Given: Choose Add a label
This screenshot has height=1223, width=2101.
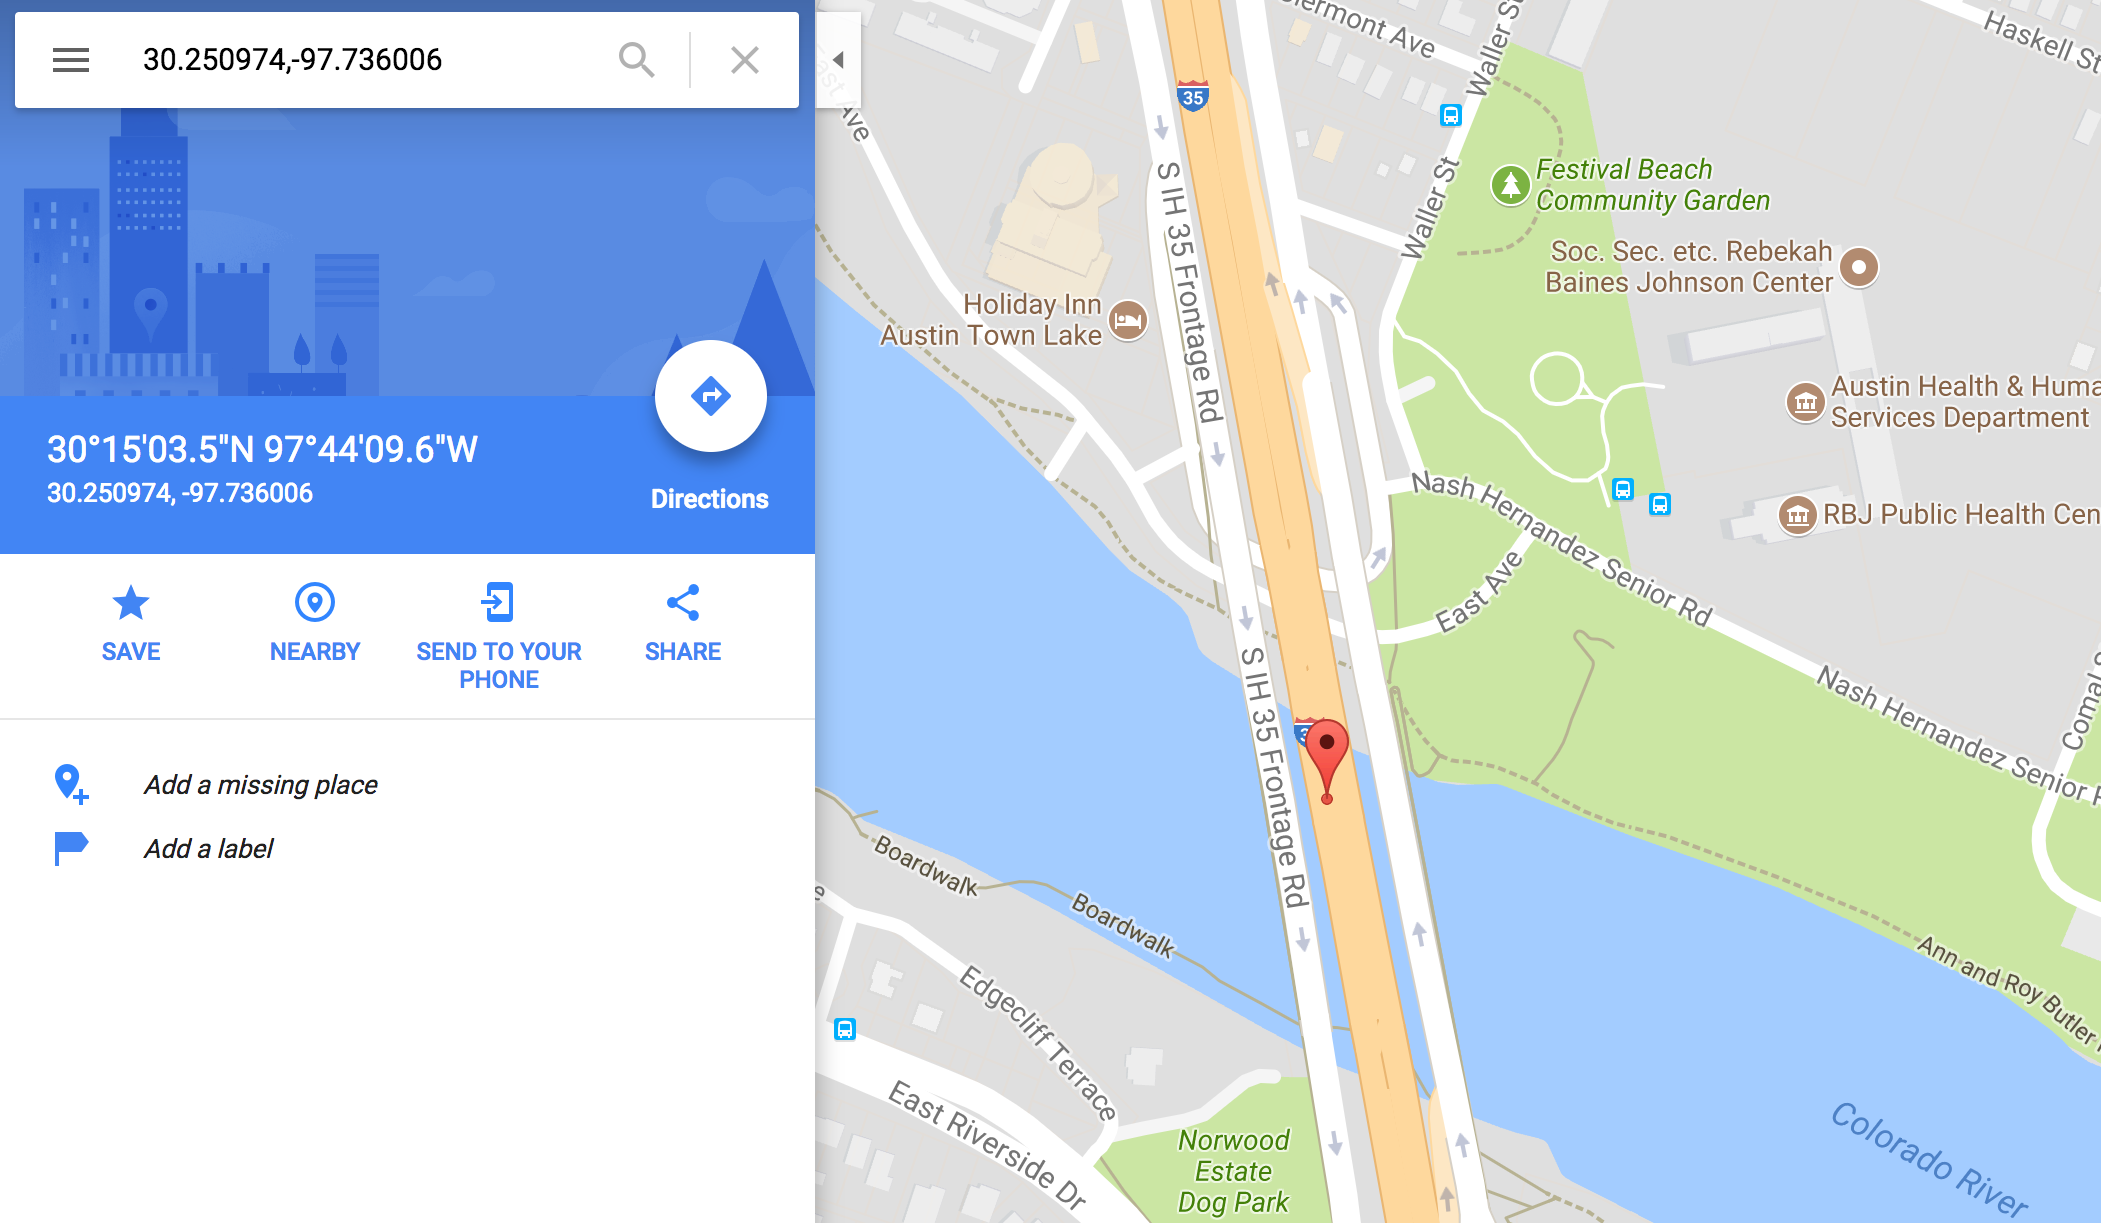Looking at the screenshot, I should [x=208, y=849].
